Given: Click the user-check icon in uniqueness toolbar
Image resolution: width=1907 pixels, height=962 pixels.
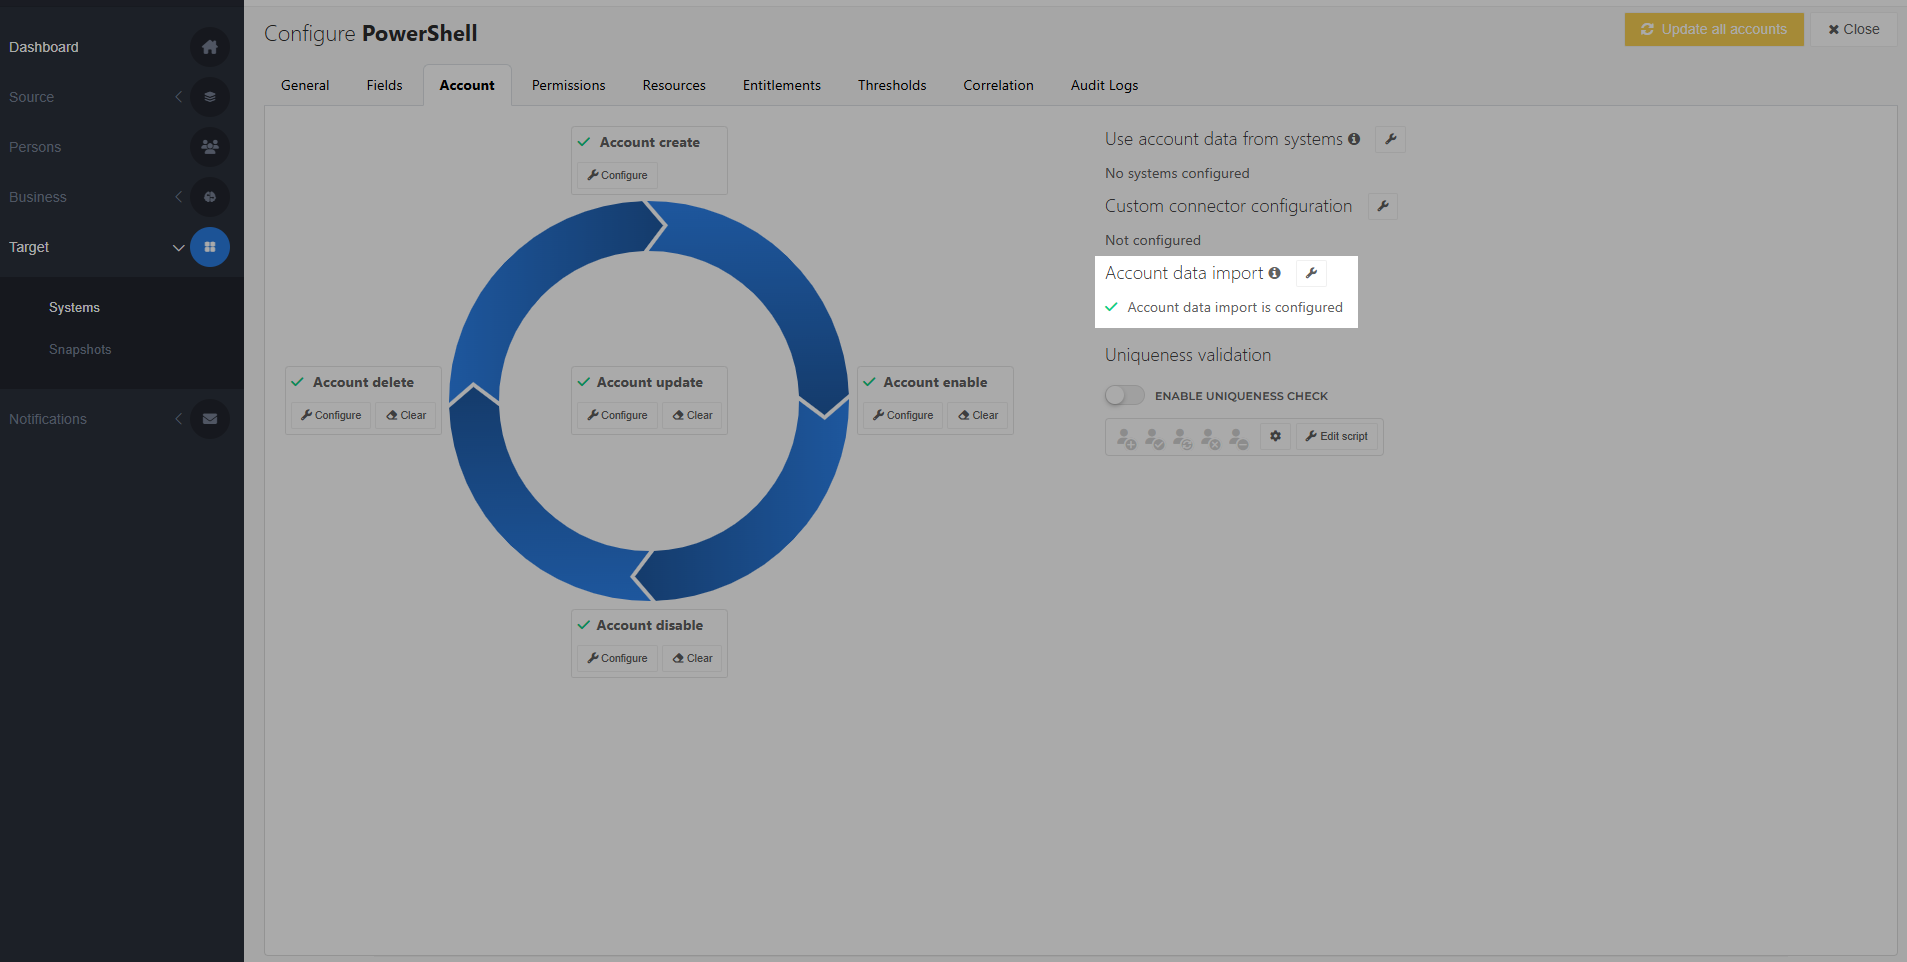Looking at the screenshot, I should 1155,438.
